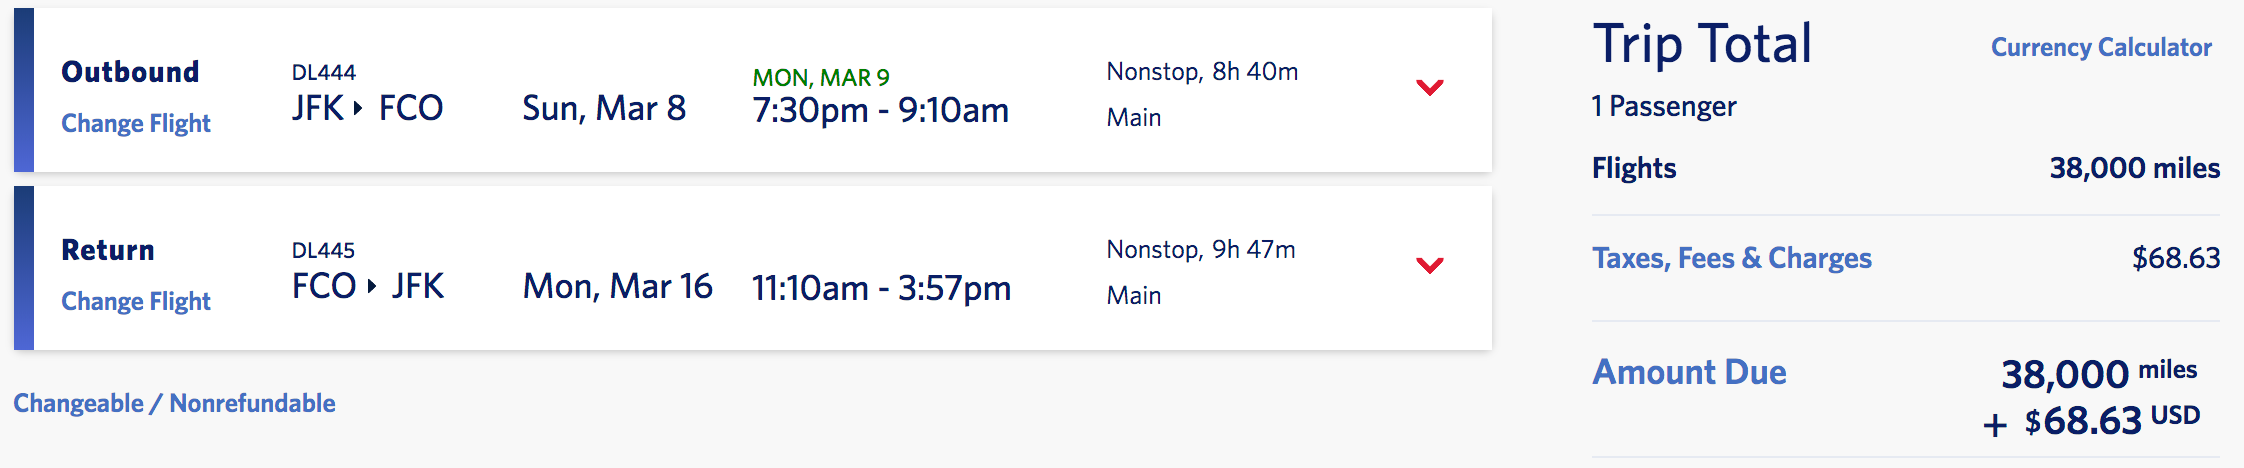Click Change Flight under Return
This screenshot has height=468, width=2244.
[136, 301]
